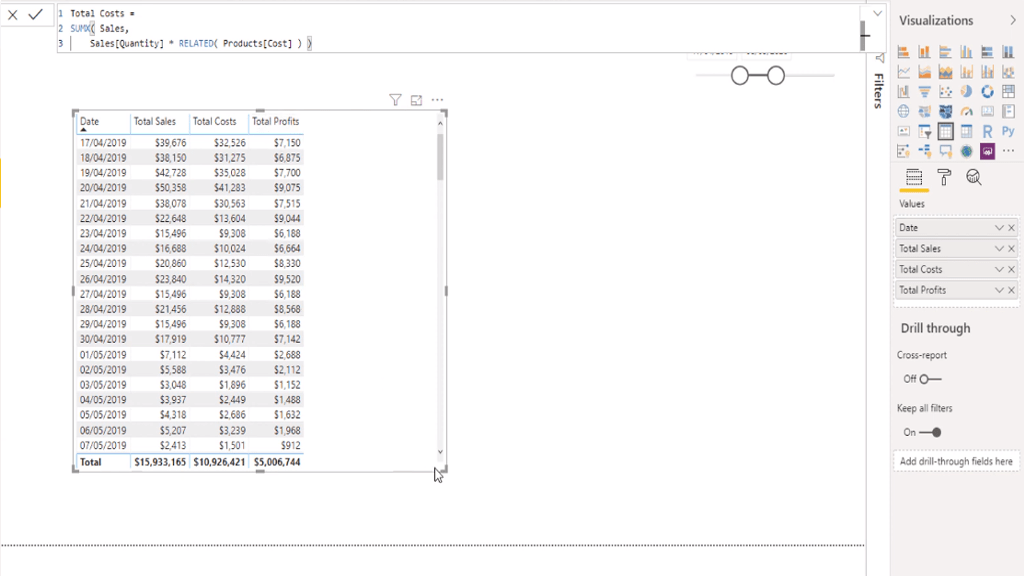Click the table vertical scrollbar thumb
Screen dimensions: 1024x576
440,157
